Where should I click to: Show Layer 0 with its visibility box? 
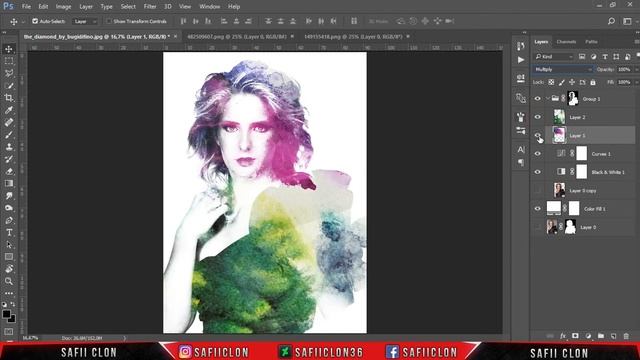coord(538,227)
